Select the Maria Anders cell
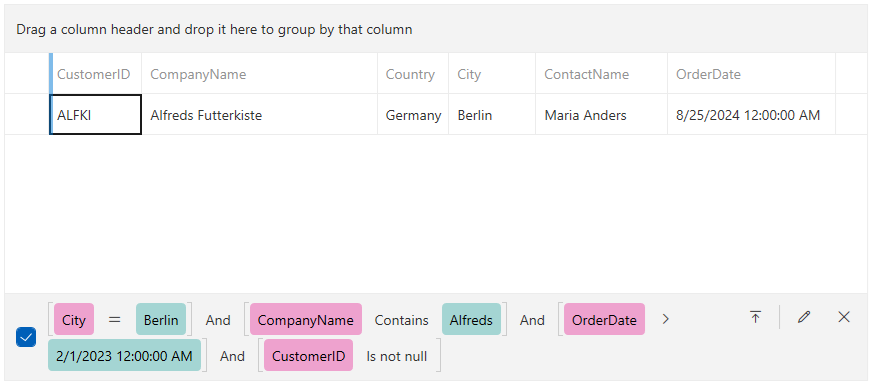This screenshot has height=386, width=871. [602, 114]
